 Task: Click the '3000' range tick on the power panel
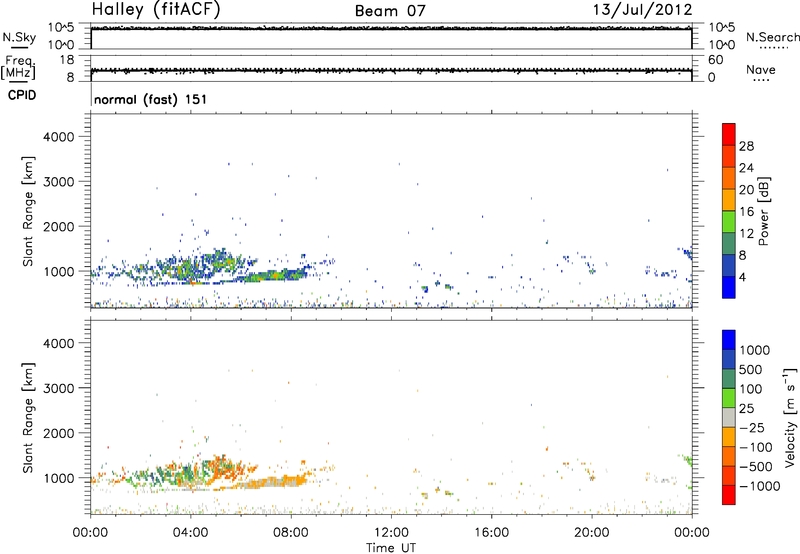[x=59, y=182]
